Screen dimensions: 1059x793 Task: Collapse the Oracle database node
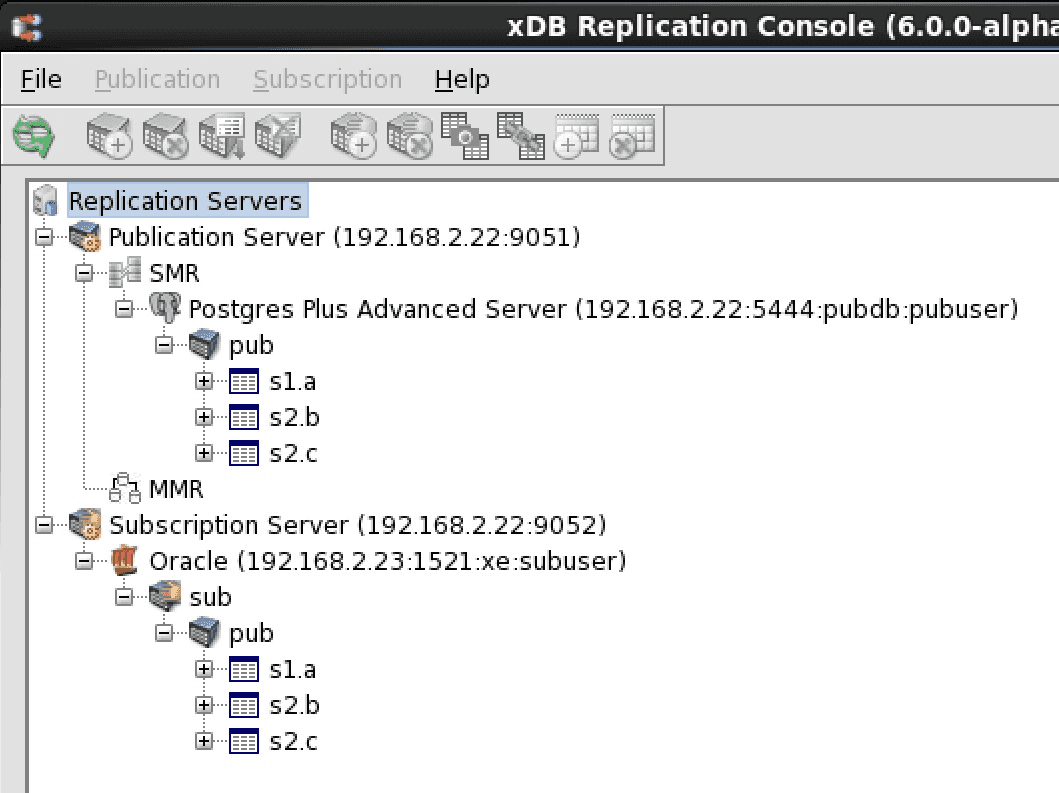84,562
